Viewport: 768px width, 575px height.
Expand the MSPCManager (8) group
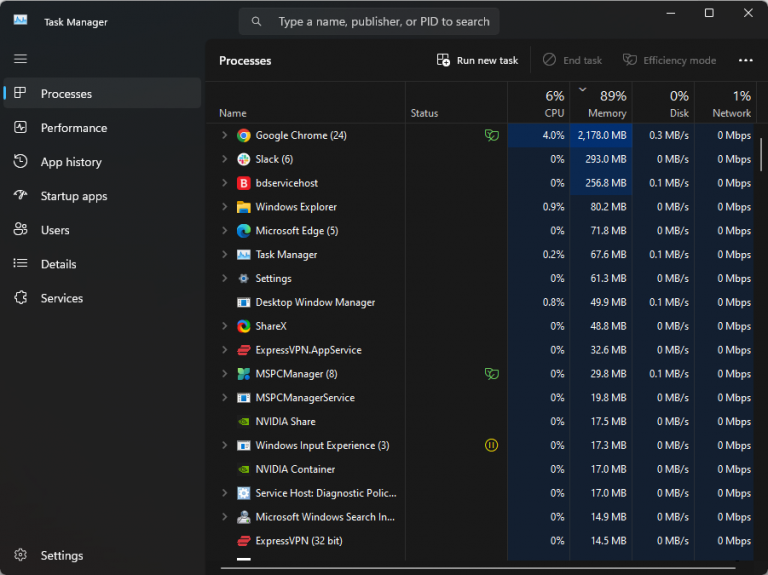[224, 374]
